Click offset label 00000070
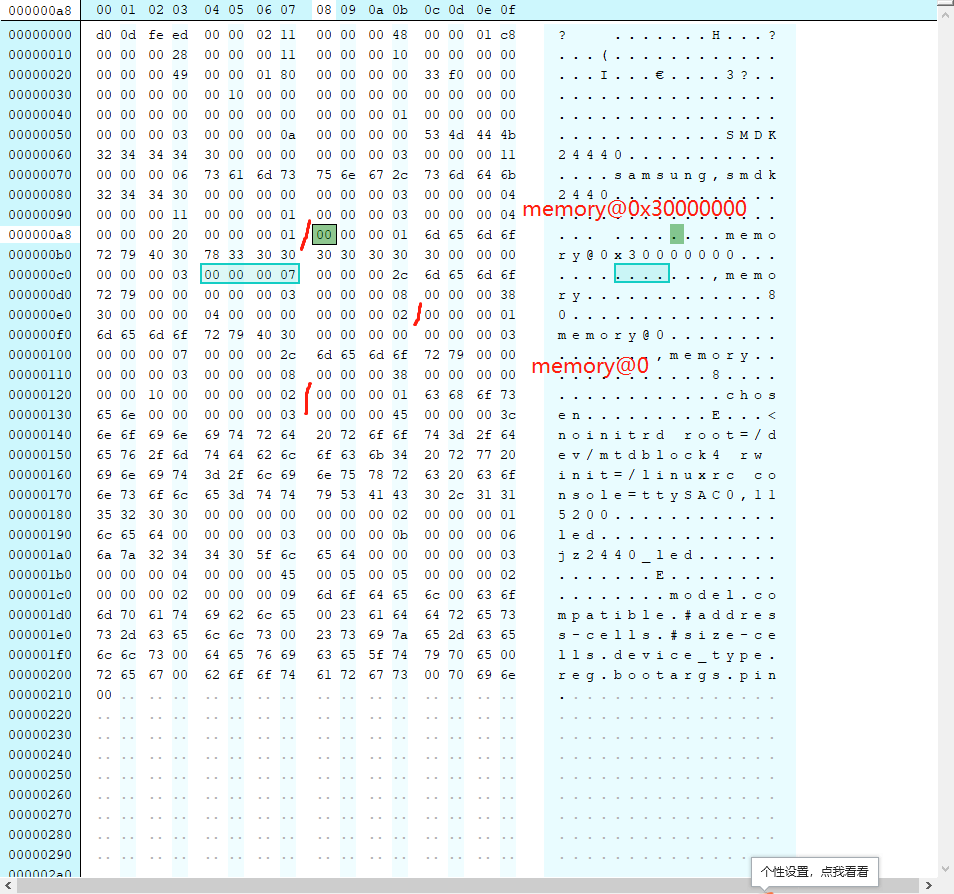Image resolution: width=954 pixels, height=894 pixels. (40, 175)
